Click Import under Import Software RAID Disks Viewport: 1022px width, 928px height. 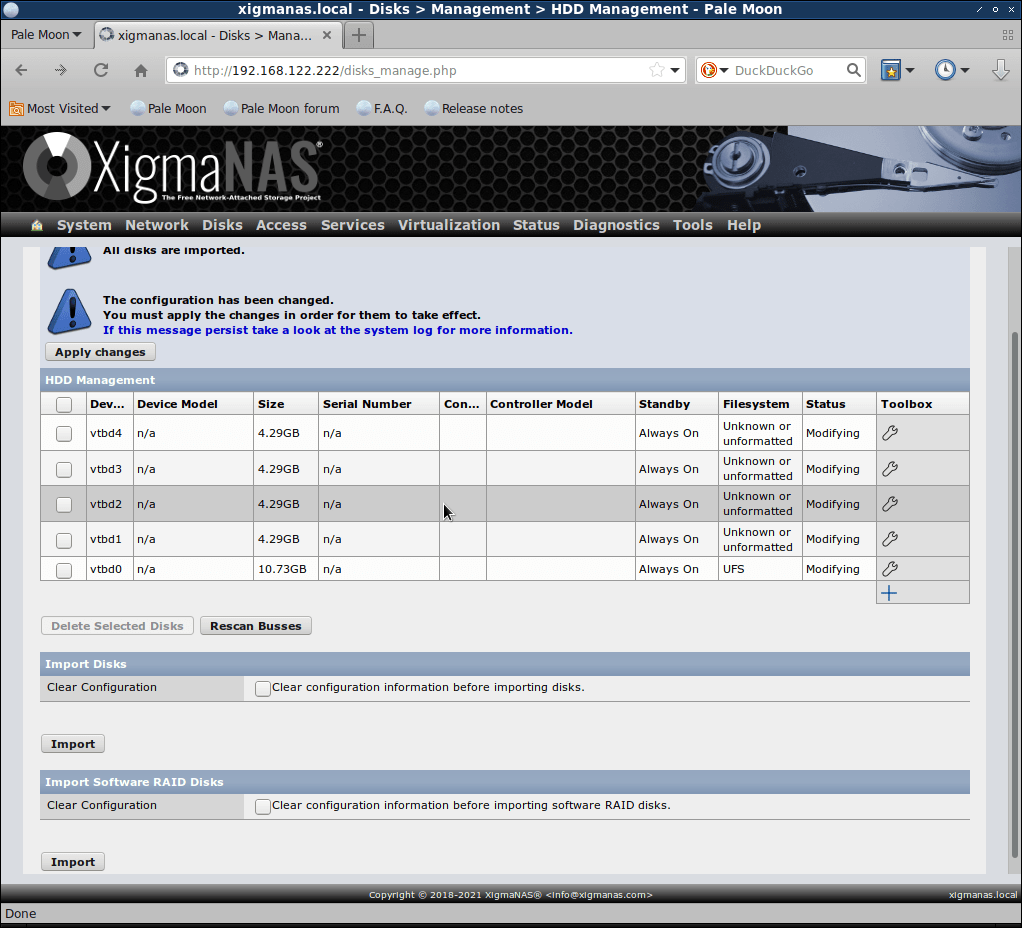[73, 862]
